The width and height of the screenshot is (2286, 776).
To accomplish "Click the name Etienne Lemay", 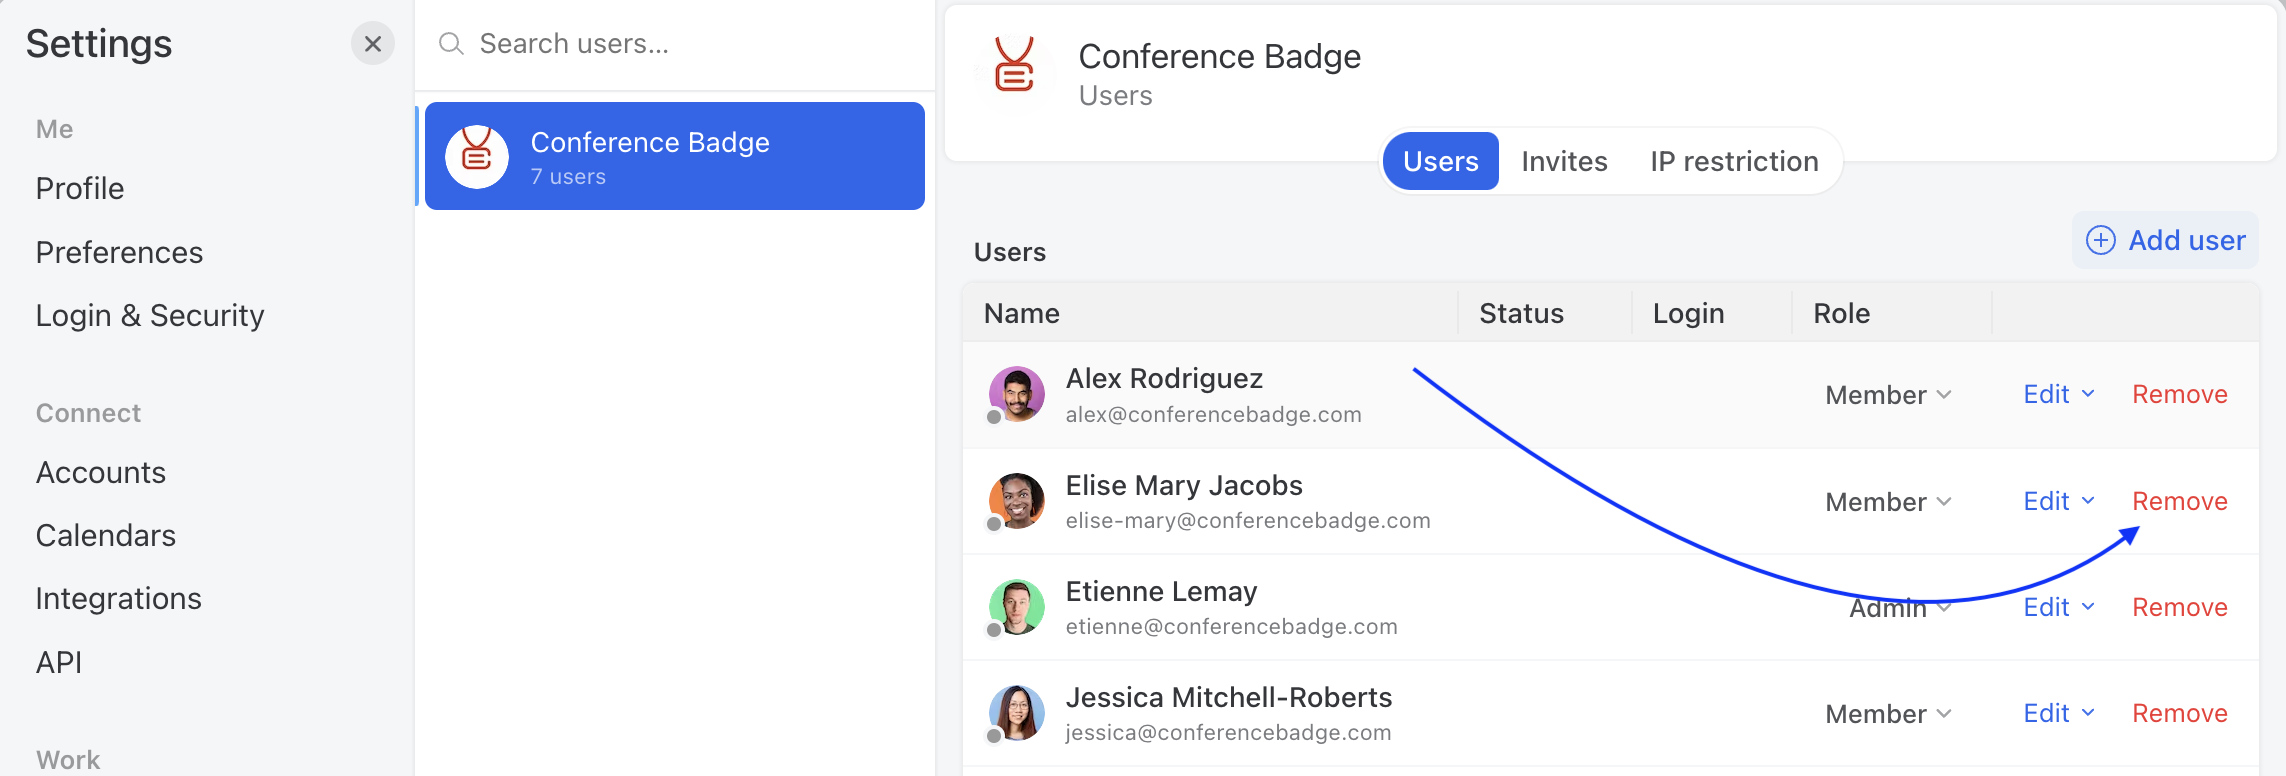I will (1161, 591).
